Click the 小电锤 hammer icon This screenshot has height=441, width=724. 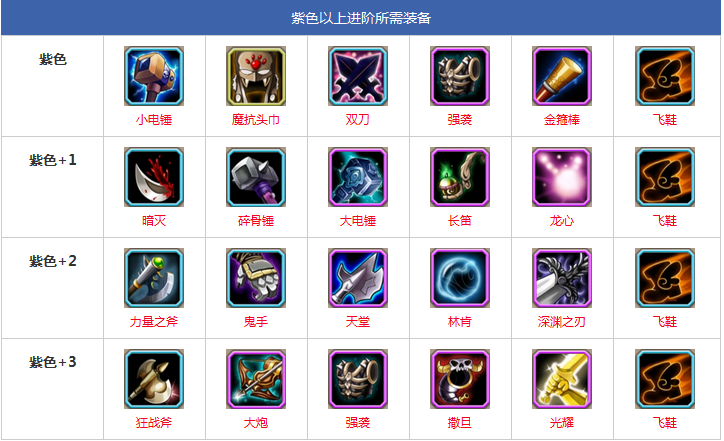(x=154, y=76)
